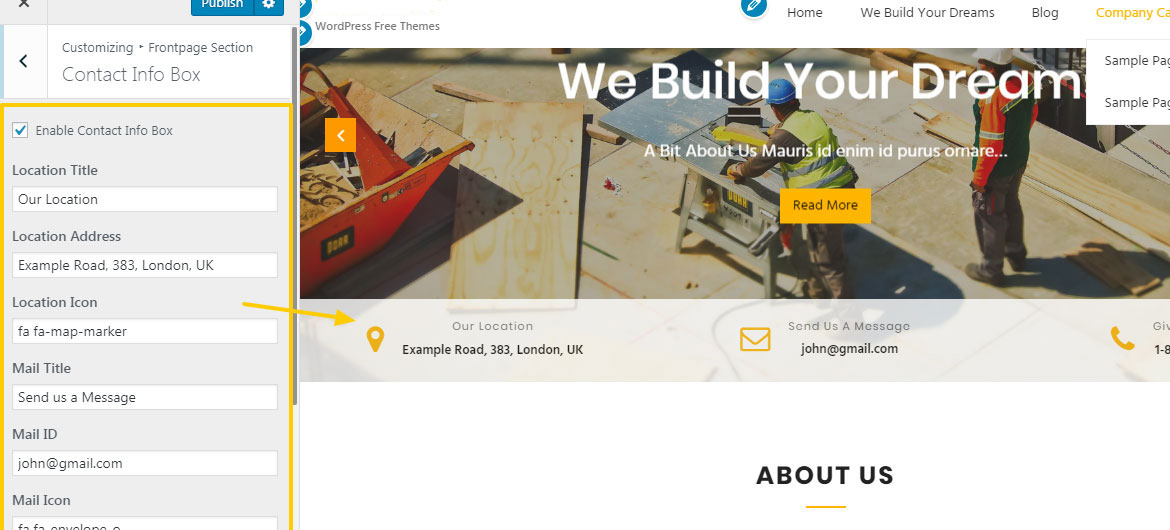Open We Build Your Dreams menu link
The image size is (1170, 530).
pyautogui.click(x=927, y=13)
